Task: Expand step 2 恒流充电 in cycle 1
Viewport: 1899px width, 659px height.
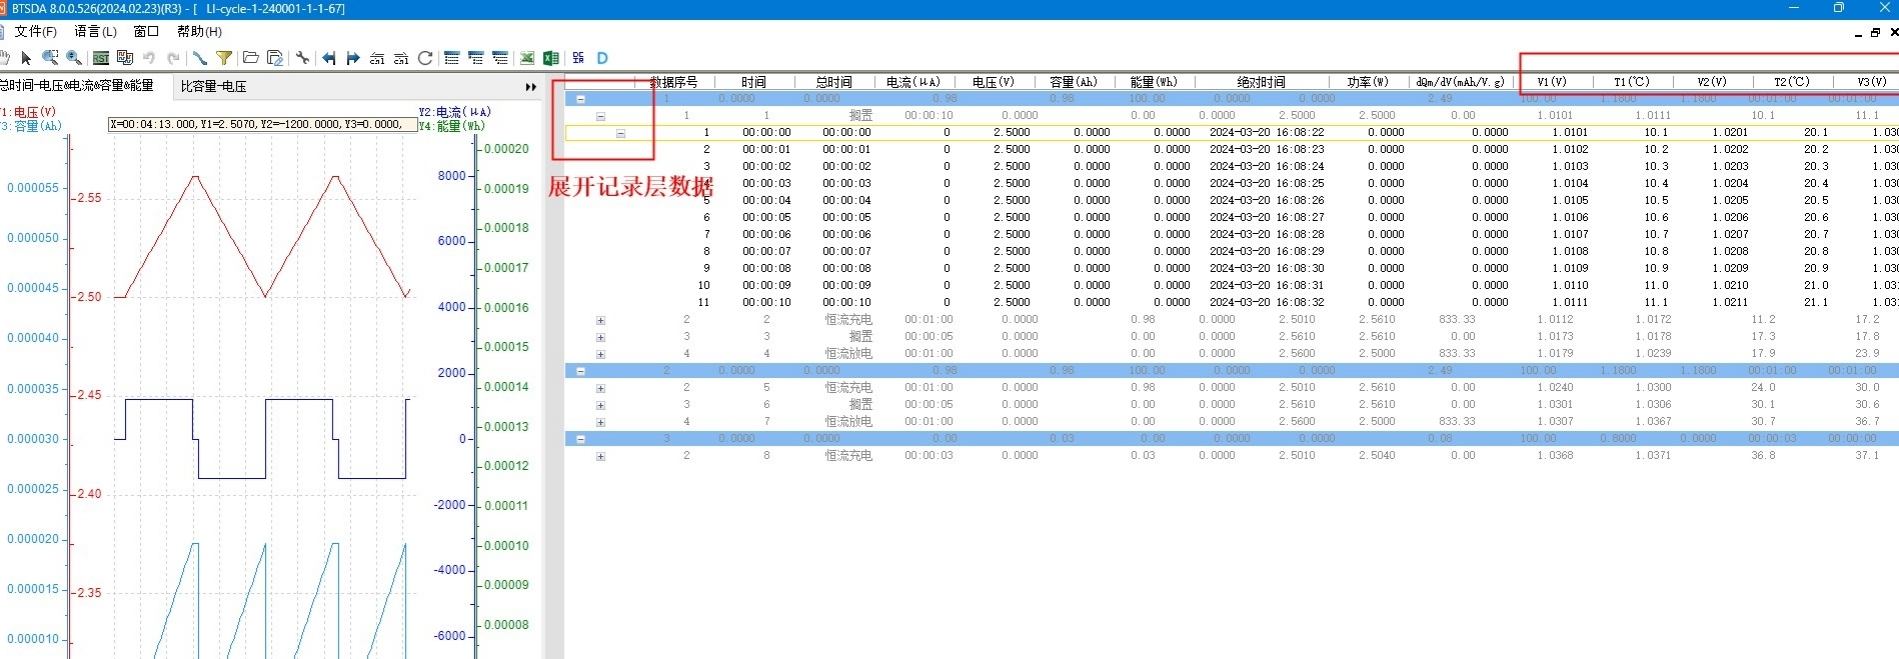Action: pos(601,321)
